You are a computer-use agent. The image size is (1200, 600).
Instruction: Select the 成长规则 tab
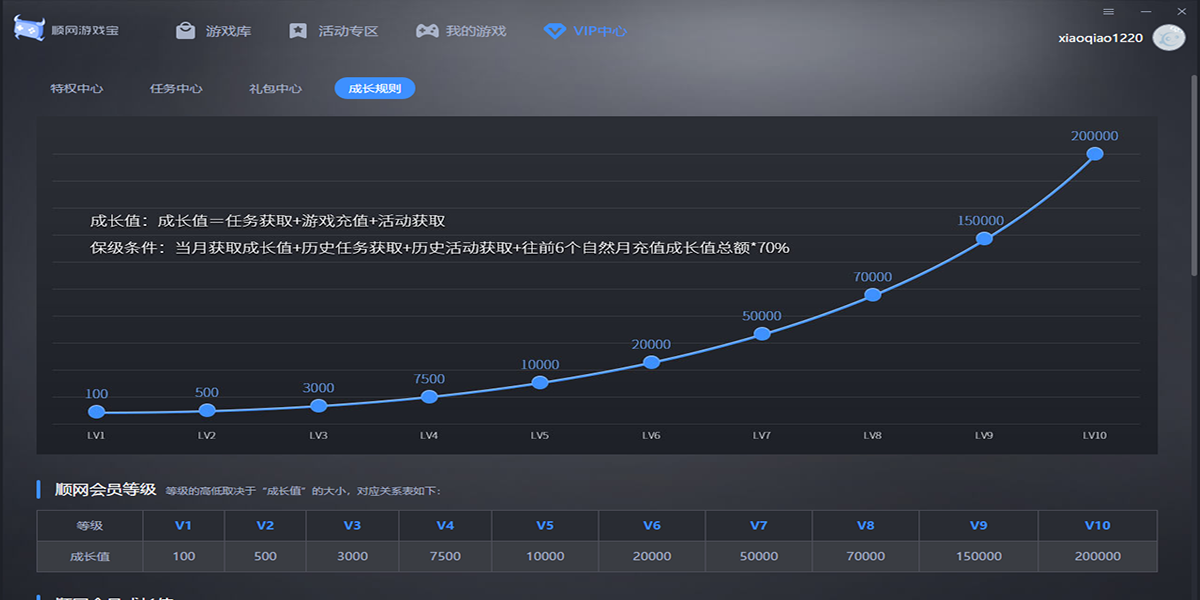374,88
